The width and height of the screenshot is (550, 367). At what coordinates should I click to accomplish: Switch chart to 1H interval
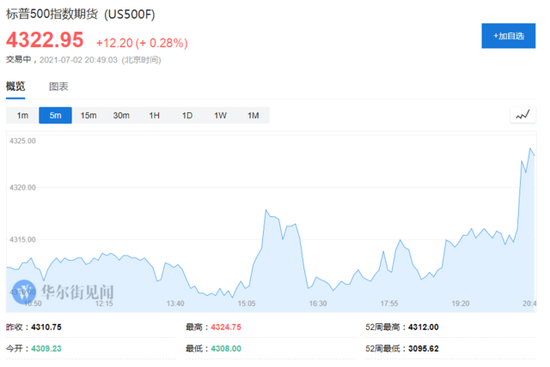click(x=154, y=115)
